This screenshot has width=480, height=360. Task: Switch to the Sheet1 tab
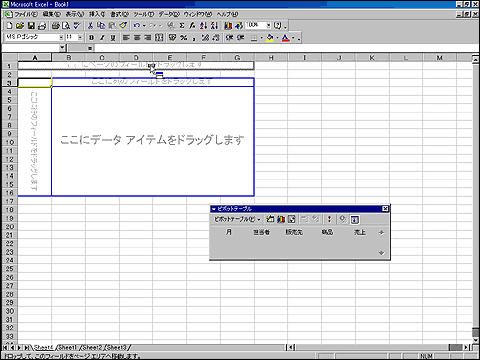pyautogui.click(x=68, y=348)
